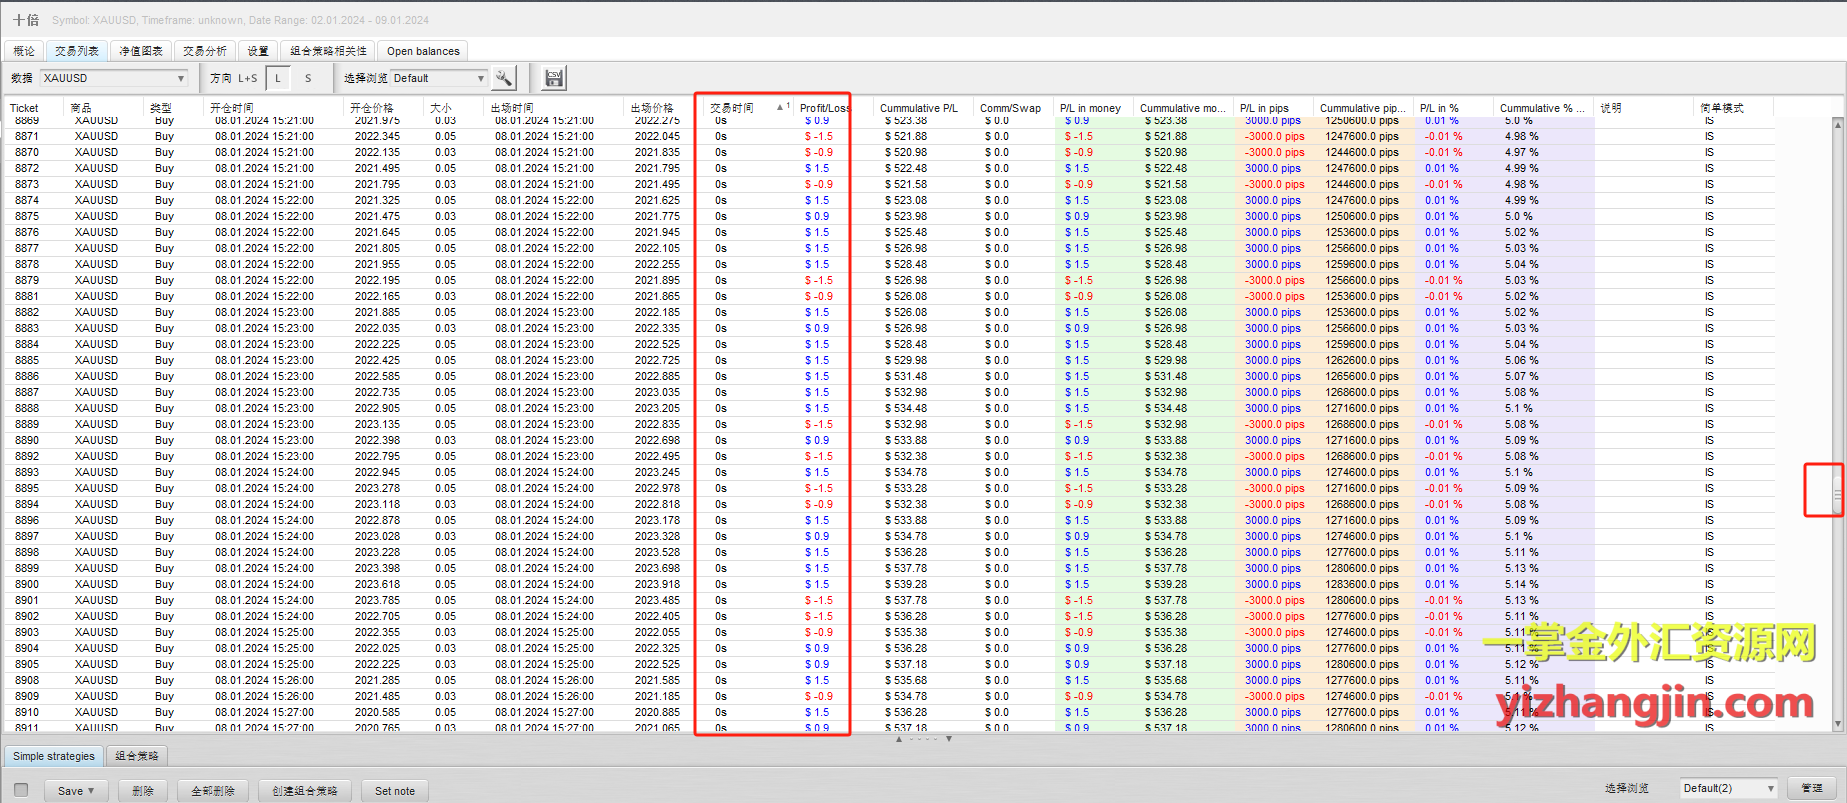The height and width of the screenshot is (803, 1847).
Task: Open the 交易分析 tab
Action: (205, 51)
